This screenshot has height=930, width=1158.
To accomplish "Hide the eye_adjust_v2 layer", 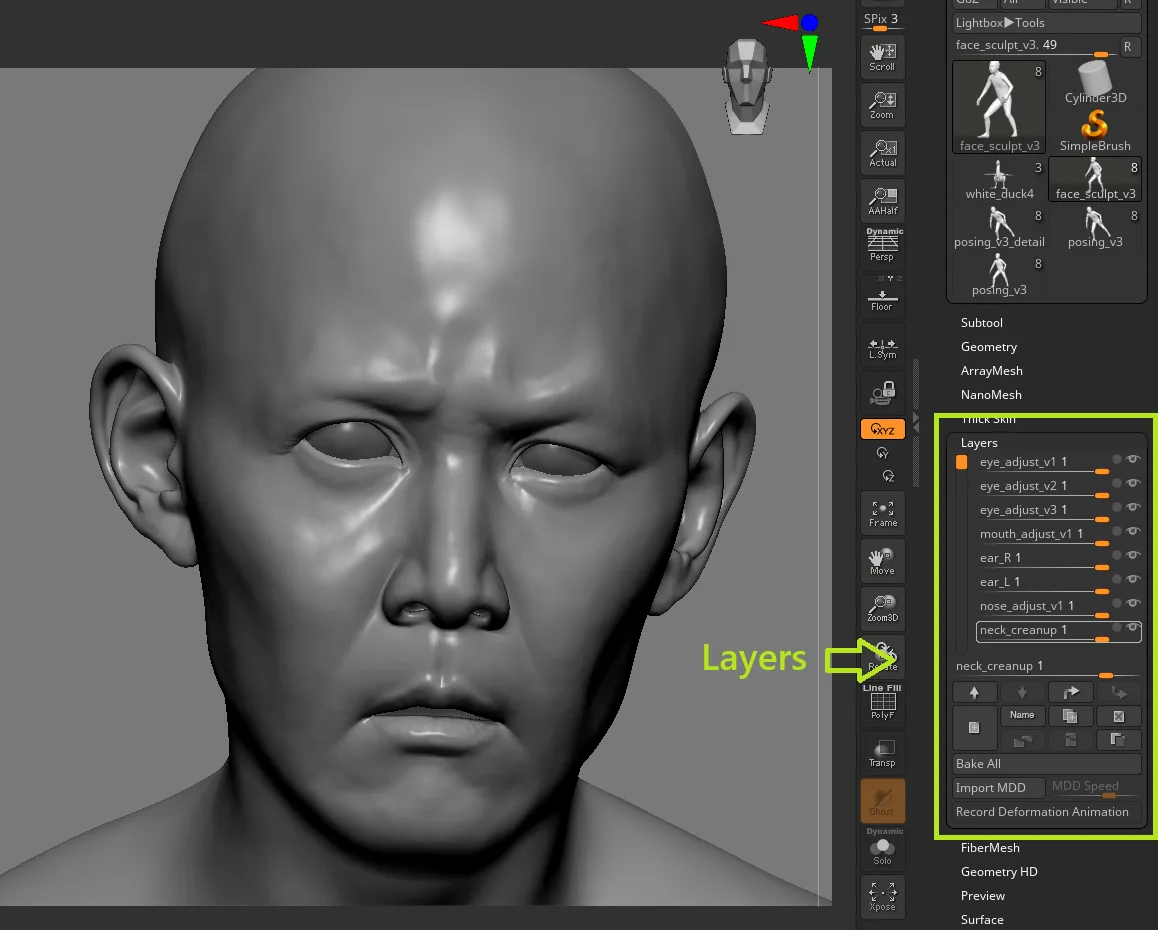I will pyautogui.click(x=1133, y=483).
